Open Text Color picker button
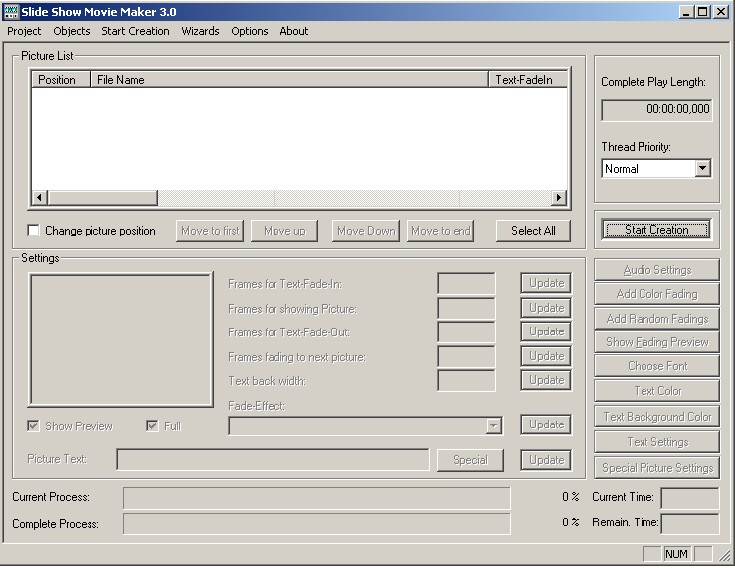 click(x=657, y=391)
